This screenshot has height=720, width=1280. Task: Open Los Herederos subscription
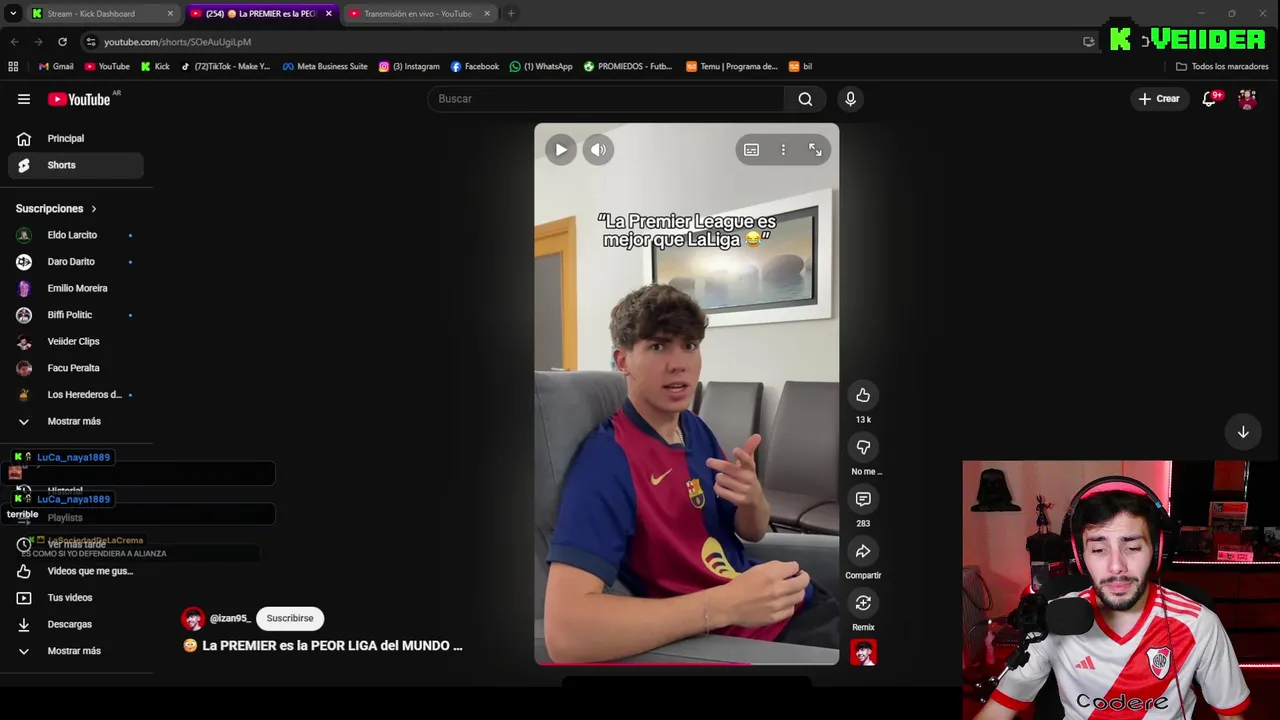(x=76, y=394)
